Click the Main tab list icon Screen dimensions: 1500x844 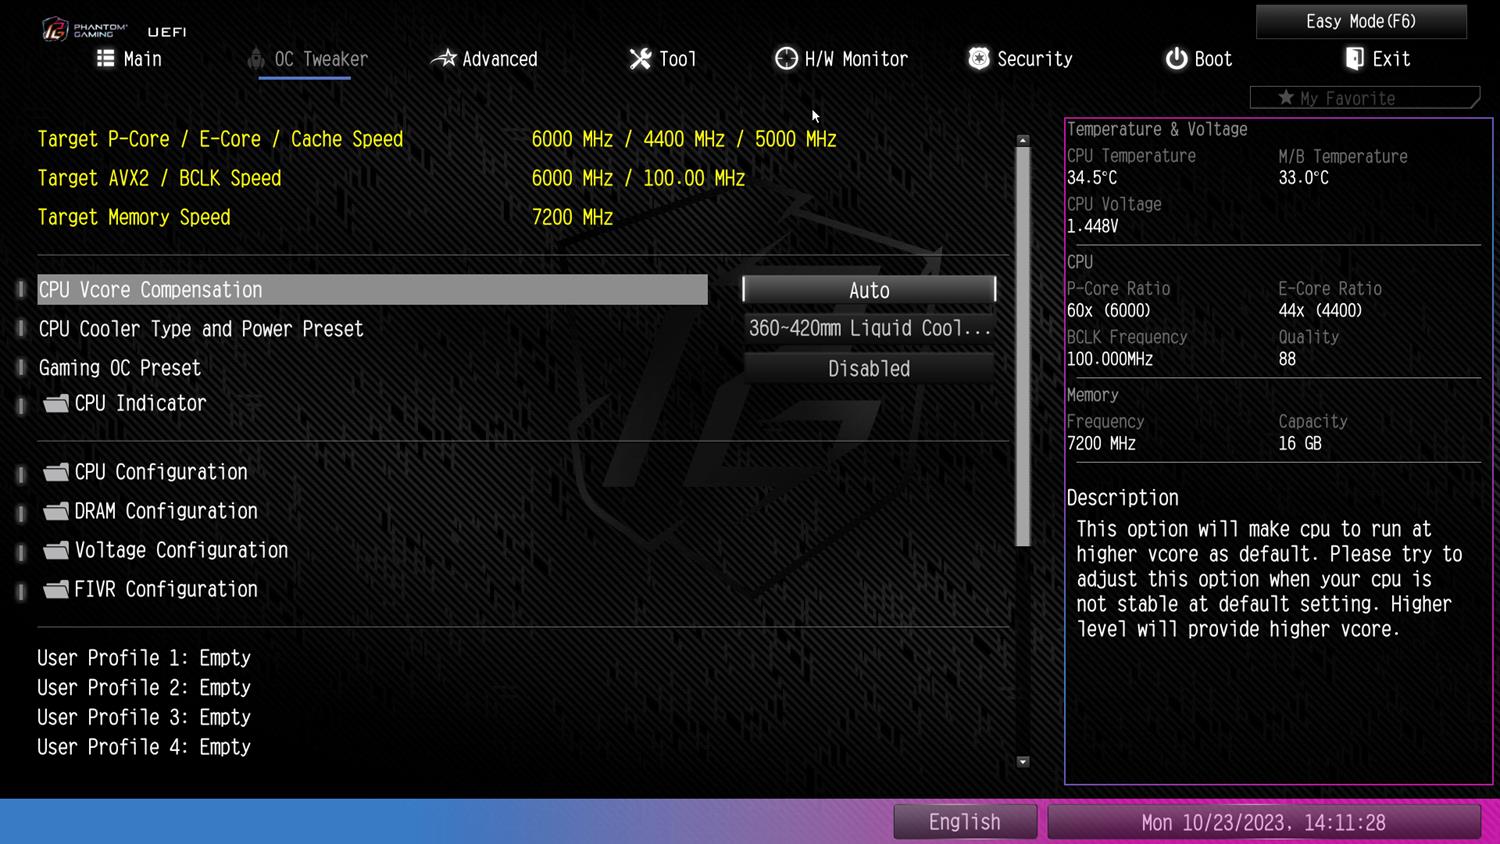point(105,59)
